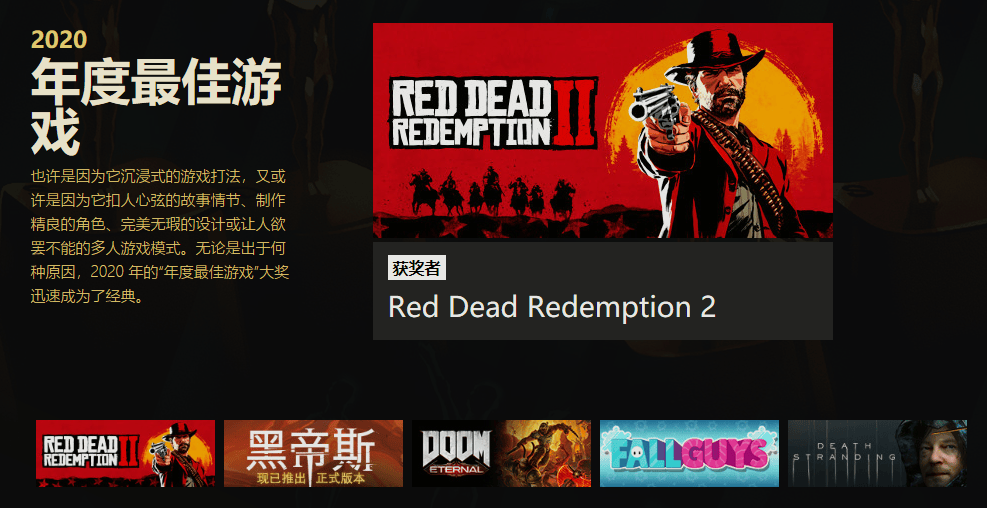Click the horse riders silhouette in banner
Viewport: 987px width, 508px height.
(x=492, y=191)
